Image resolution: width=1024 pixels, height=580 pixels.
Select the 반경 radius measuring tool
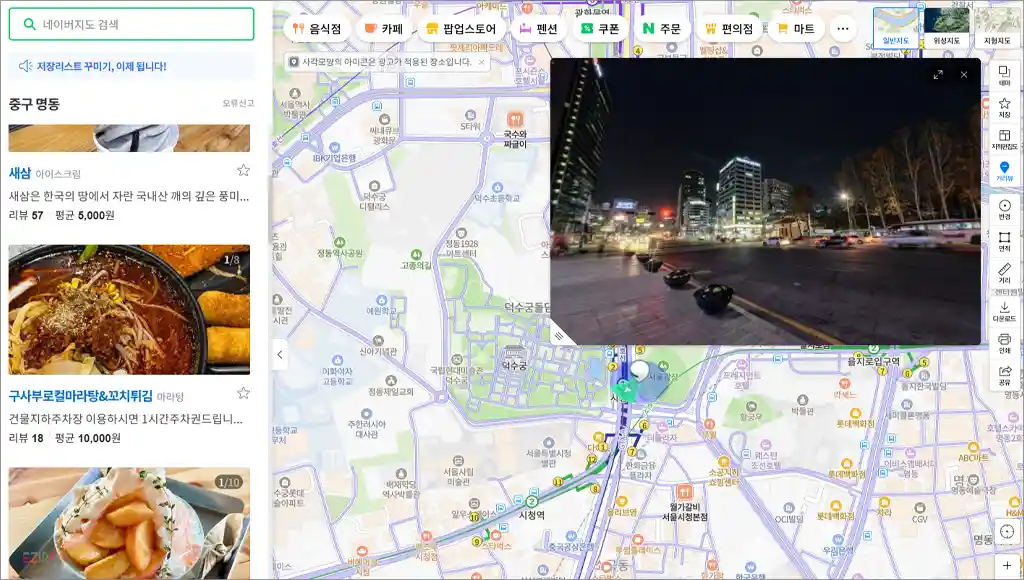tap(1004, 210)
